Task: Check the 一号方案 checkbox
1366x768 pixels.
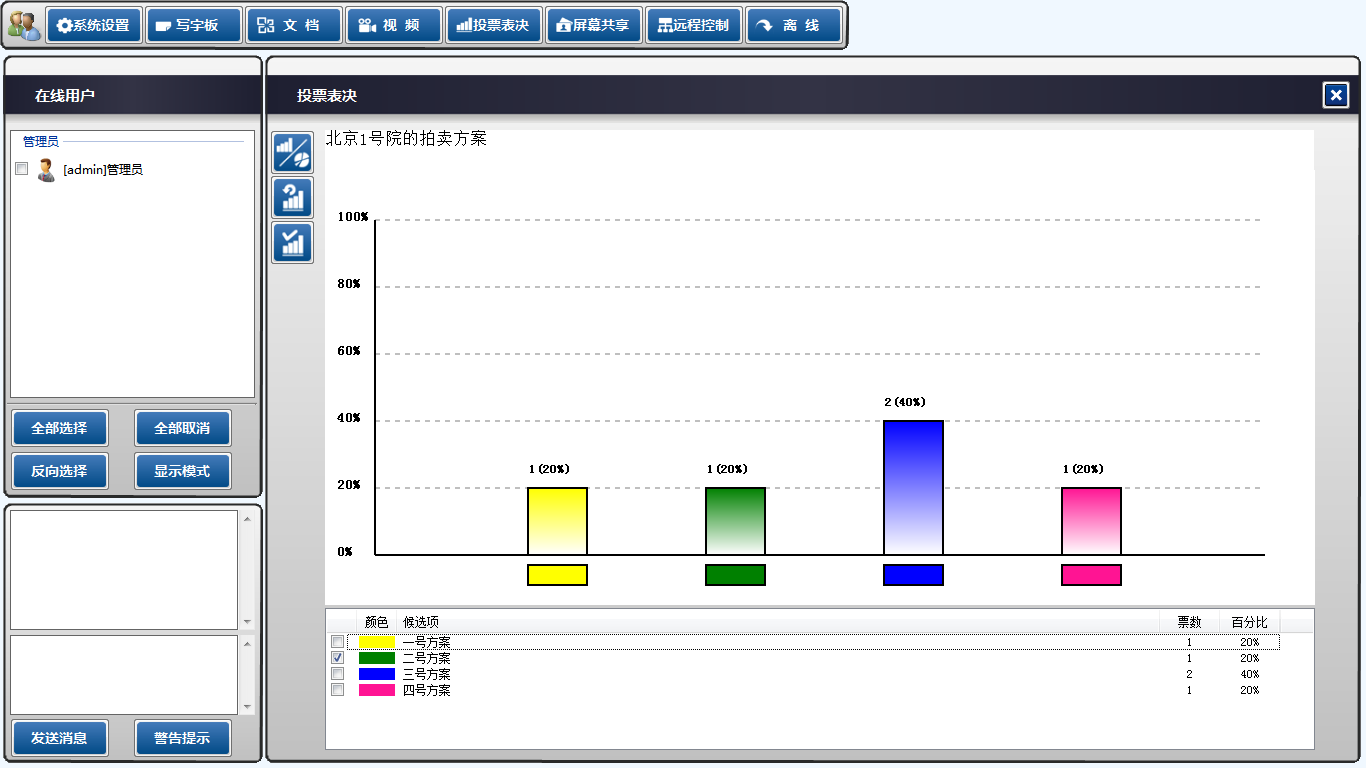Action: (338, 642)
